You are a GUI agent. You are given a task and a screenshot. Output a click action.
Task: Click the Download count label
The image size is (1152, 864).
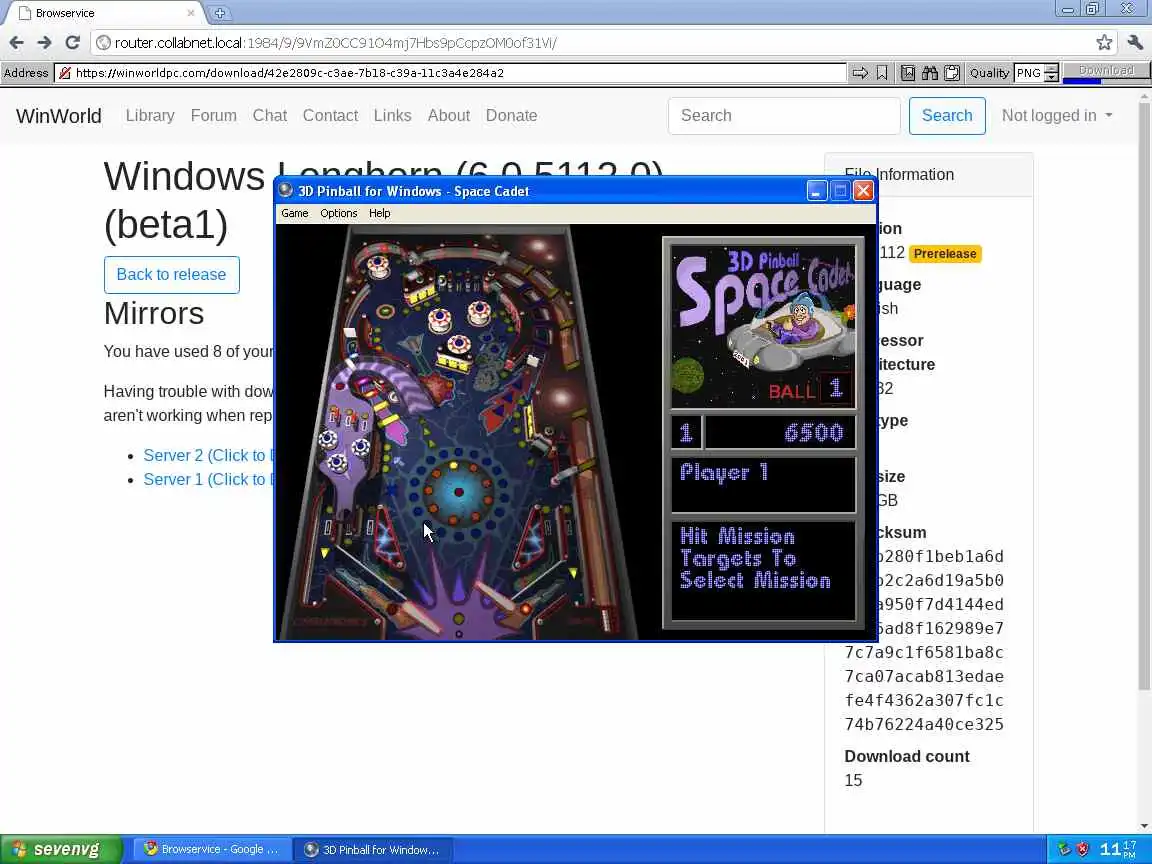[907, 756]
